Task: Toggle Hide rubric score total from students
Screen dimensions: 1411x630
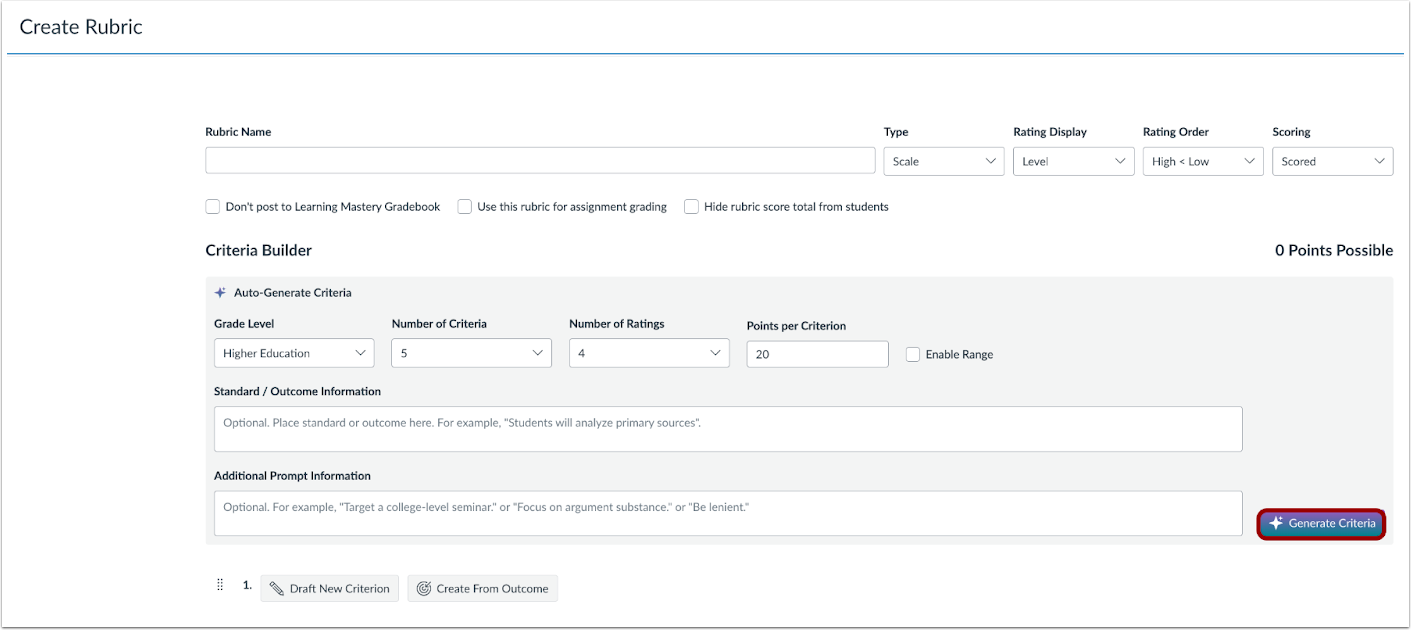Action: pyautogui.click(x=691, y=207)
